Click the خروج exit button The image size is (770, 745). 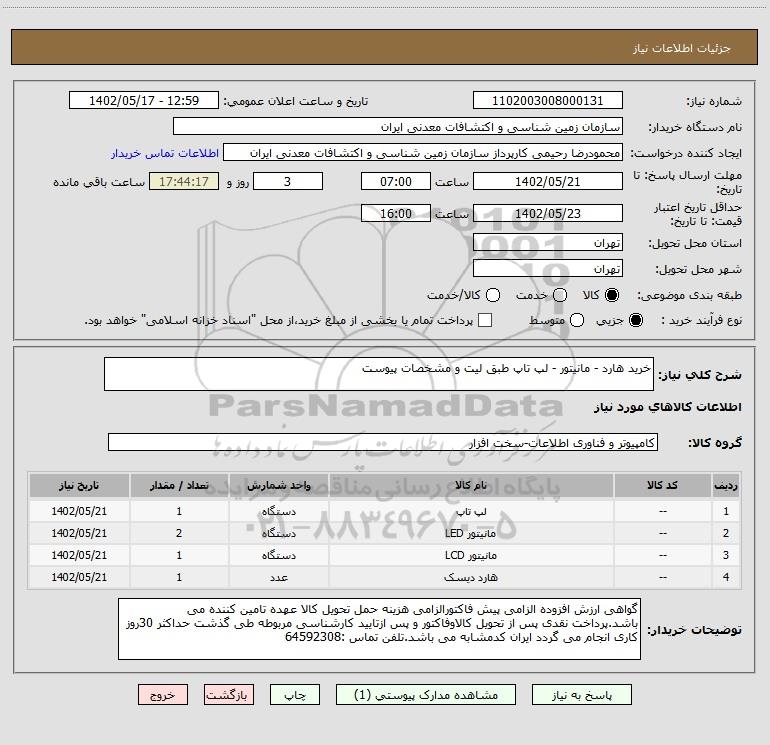pyautogui.click(x=163, y=695)
